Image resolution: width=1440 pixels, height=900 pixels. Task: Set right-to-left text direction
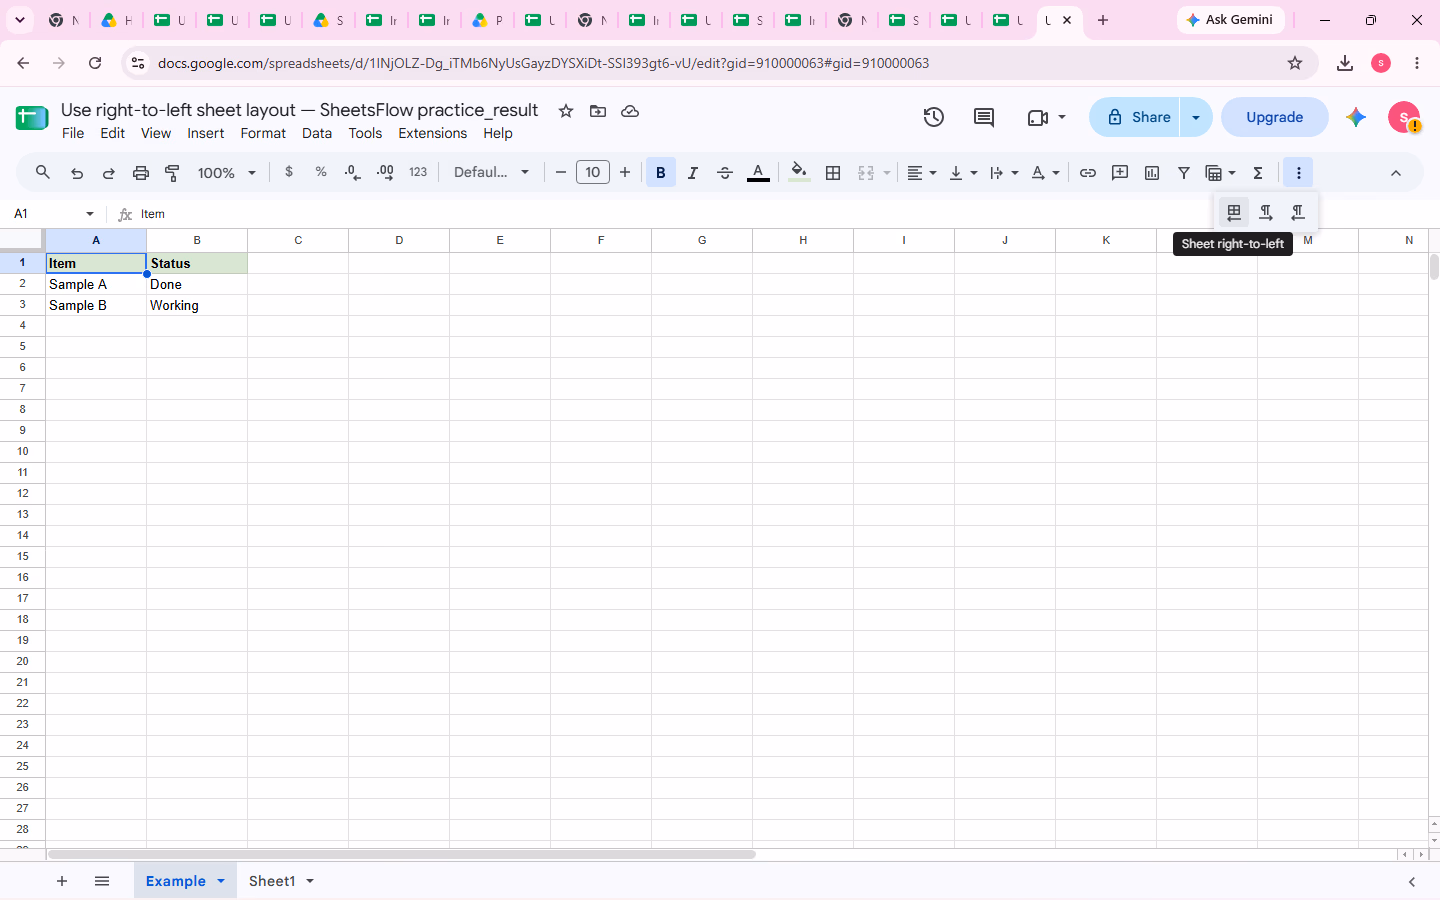tap(1298, 212)
